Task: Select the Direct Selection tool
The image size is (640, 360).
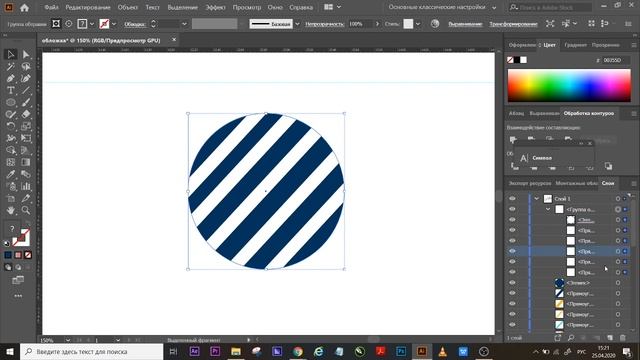Action: (26, 54)
